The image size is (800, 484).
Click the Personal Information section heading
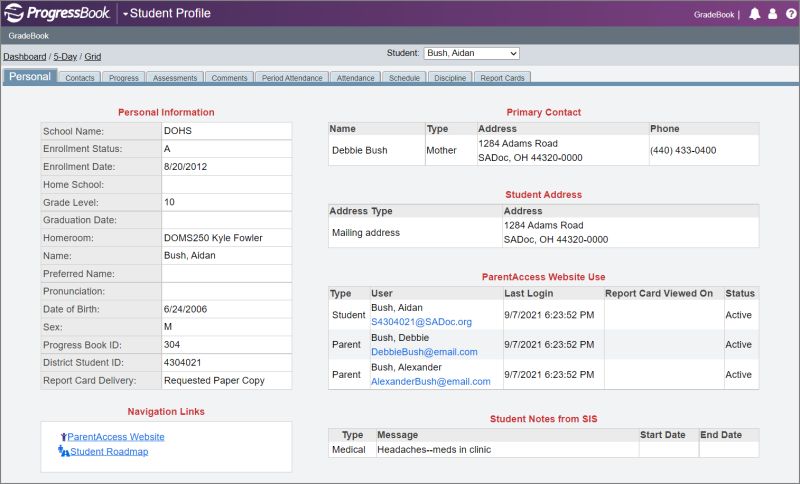(x=166, y=112)
